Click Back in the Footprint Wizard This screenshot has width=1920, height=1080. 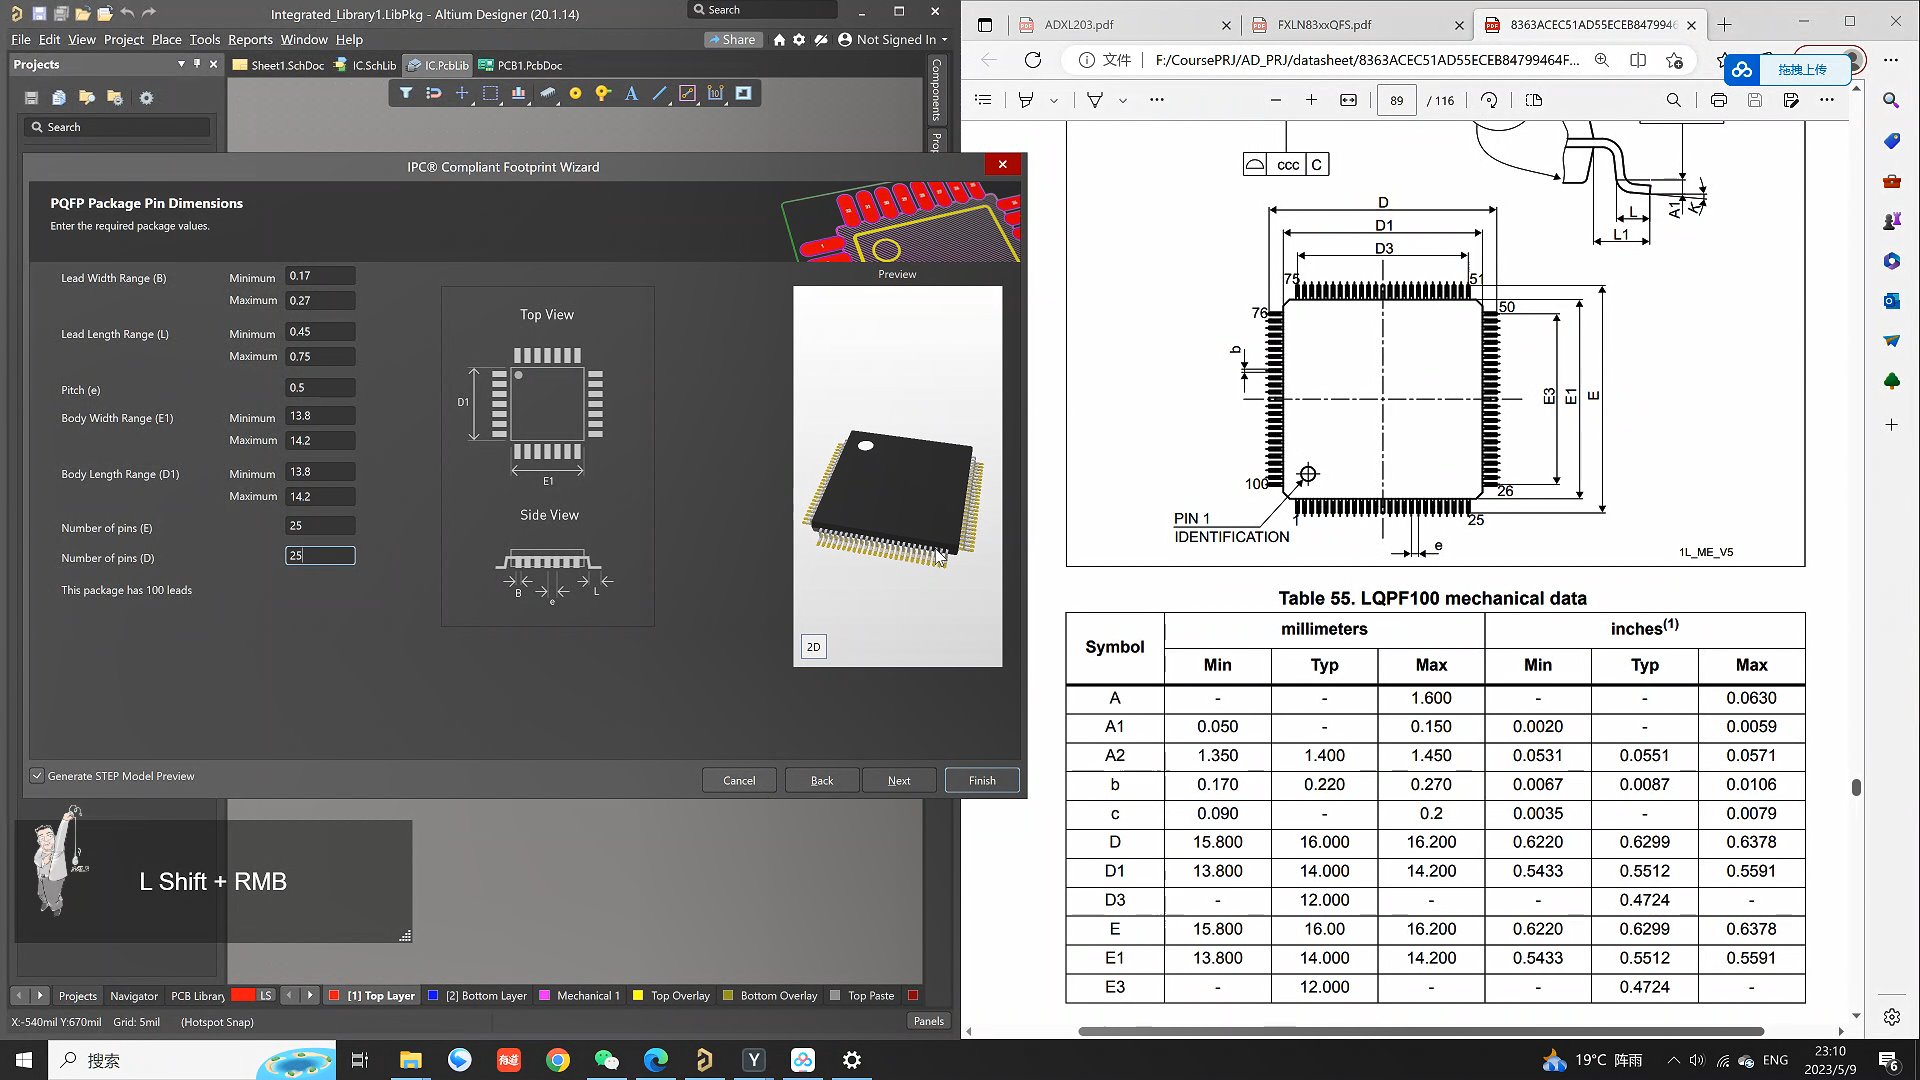(x=822, y=781)
